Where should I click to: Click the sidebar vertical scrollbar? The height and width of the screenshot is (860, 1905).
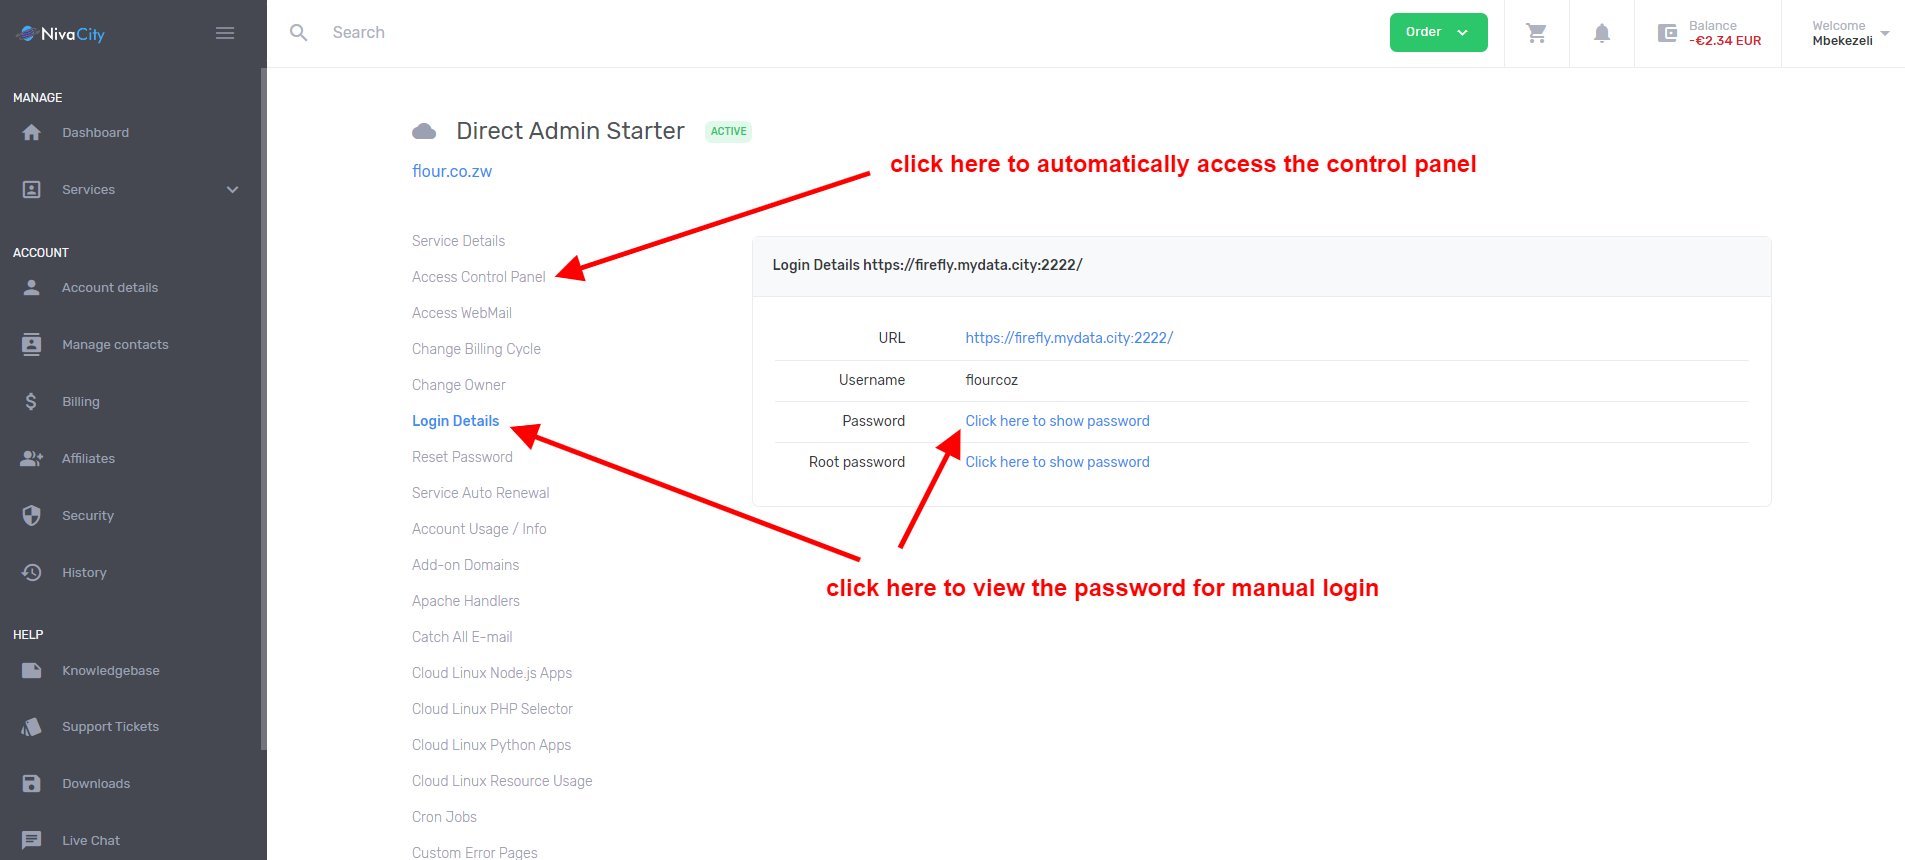[x=263, y=408]
